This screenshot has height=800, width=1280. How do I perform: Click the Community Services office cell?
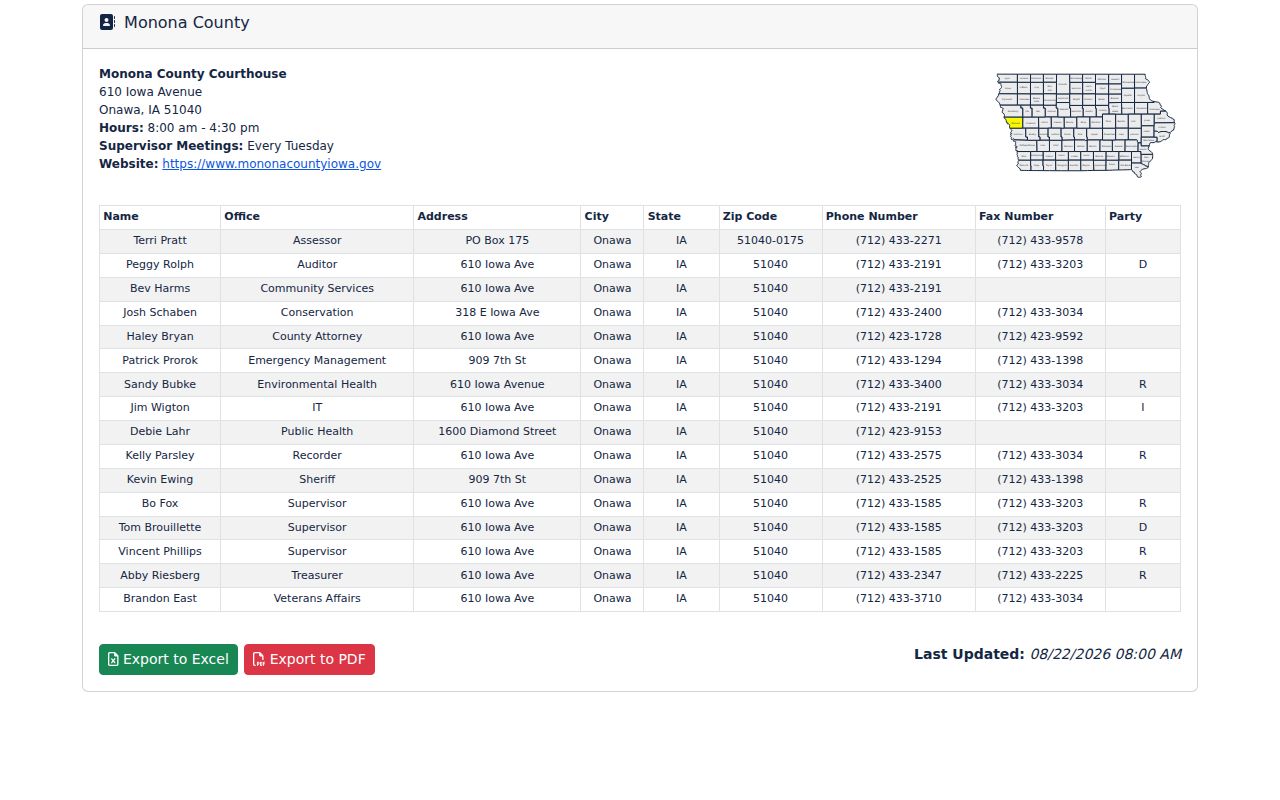pos(317,289)
